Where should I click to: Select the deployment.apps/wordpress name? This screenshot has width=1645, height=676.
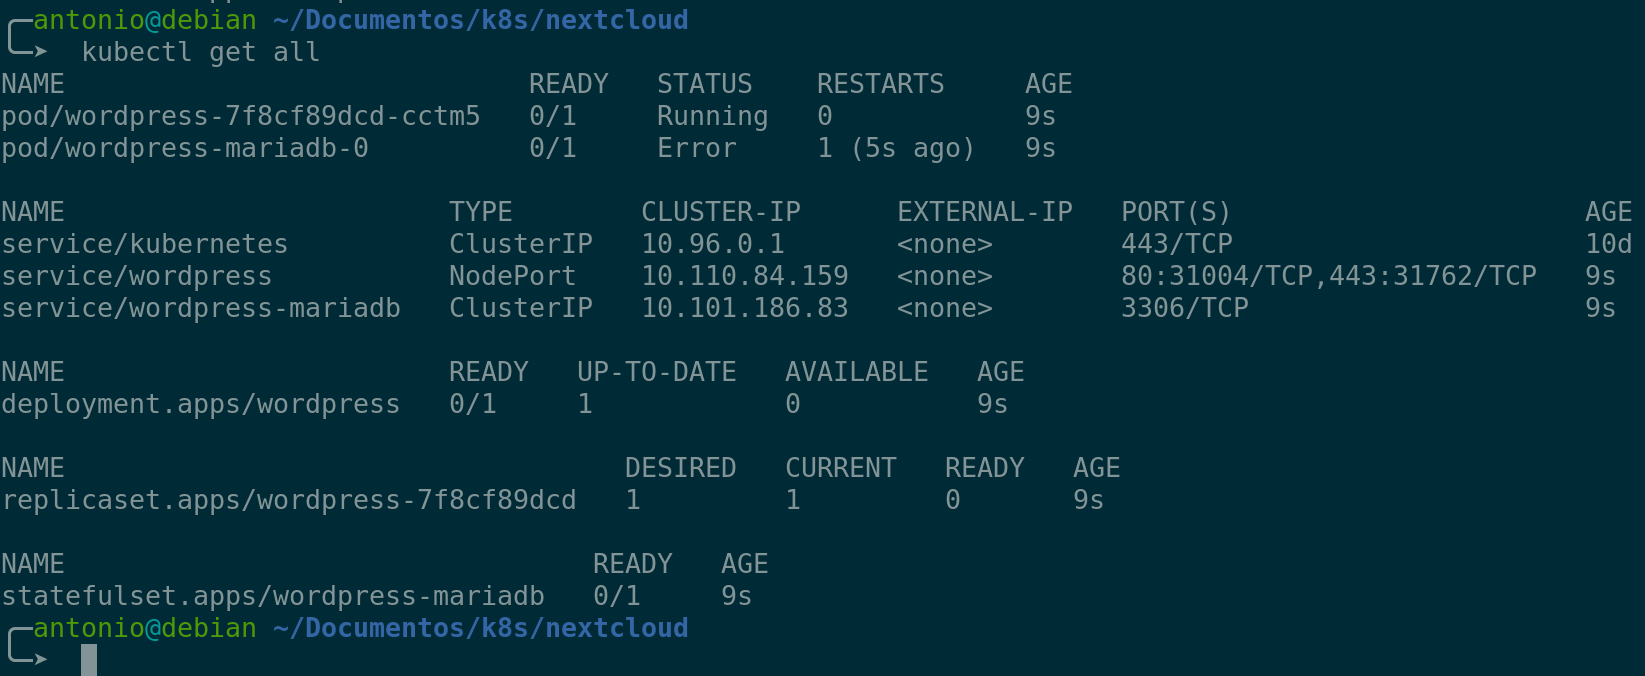point(200,404)
